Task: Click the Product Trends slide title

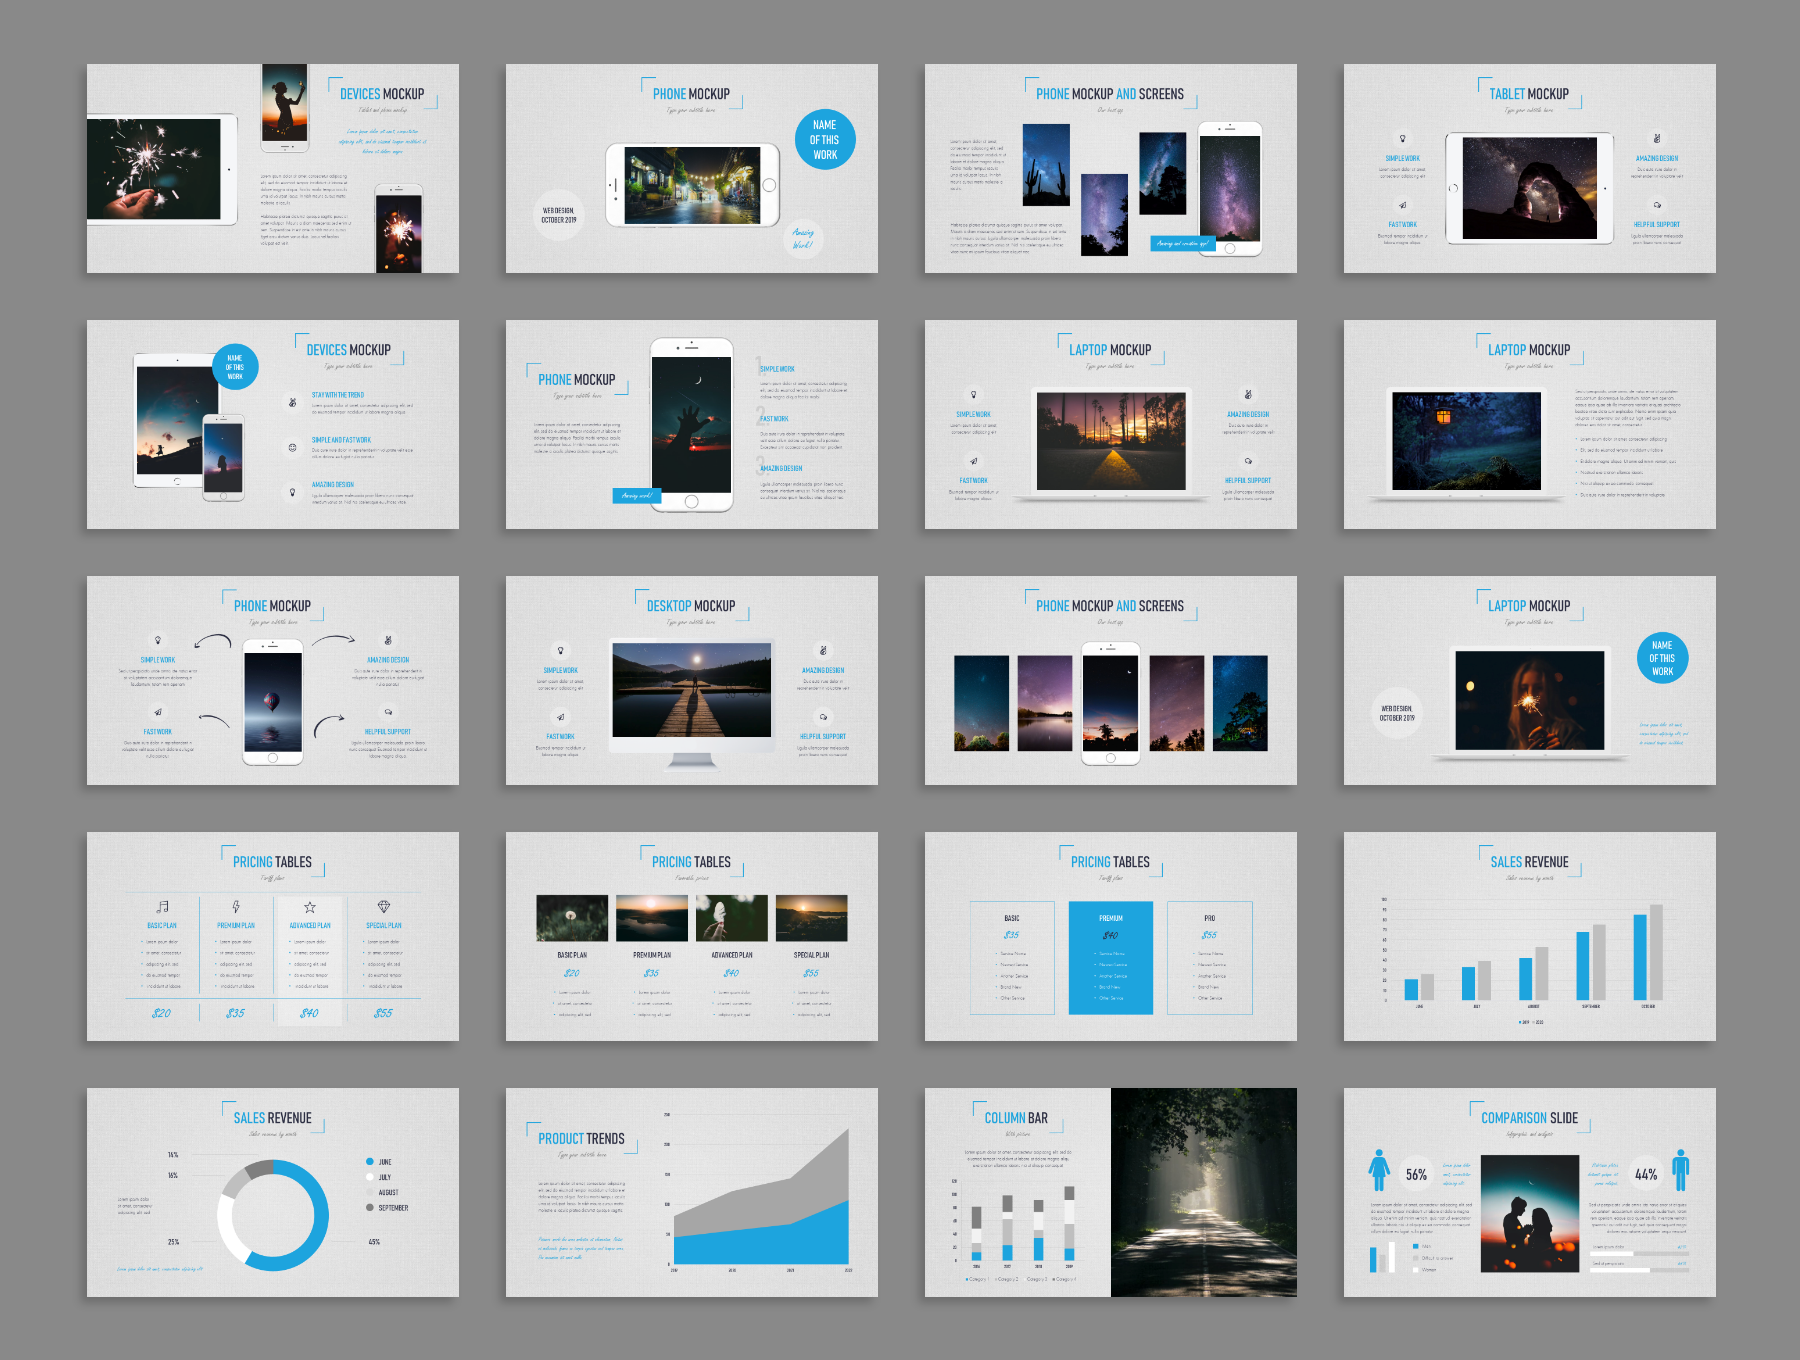Action: (x=581, y=1139)
